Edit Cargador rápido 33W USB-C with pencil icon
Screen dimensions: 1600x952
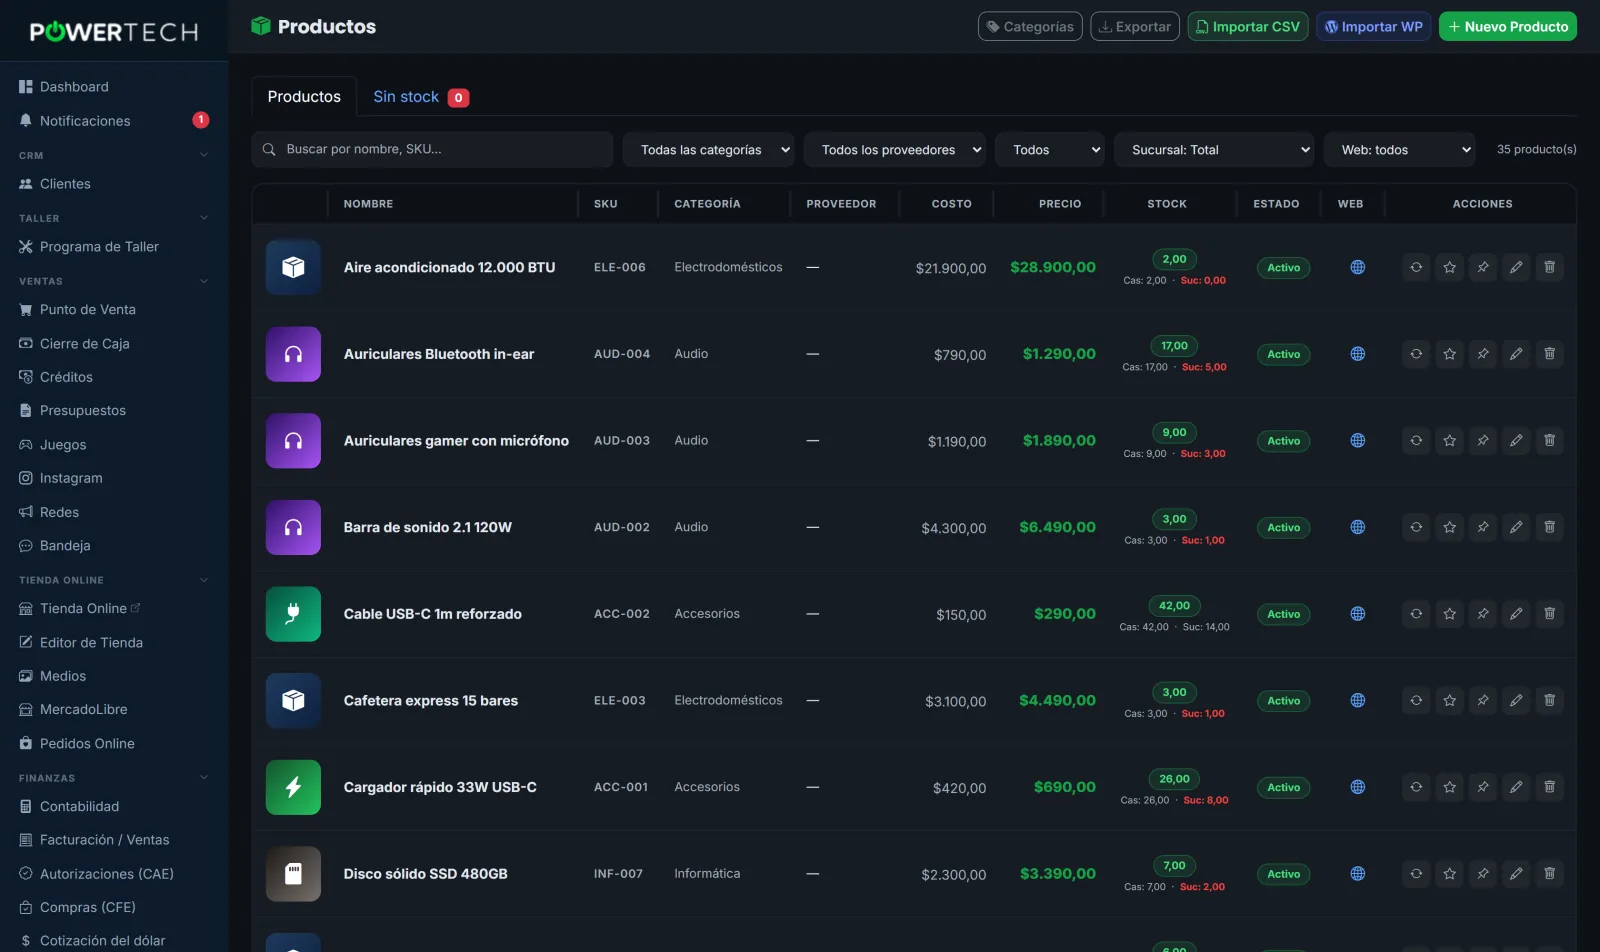tap(1516, 787)
